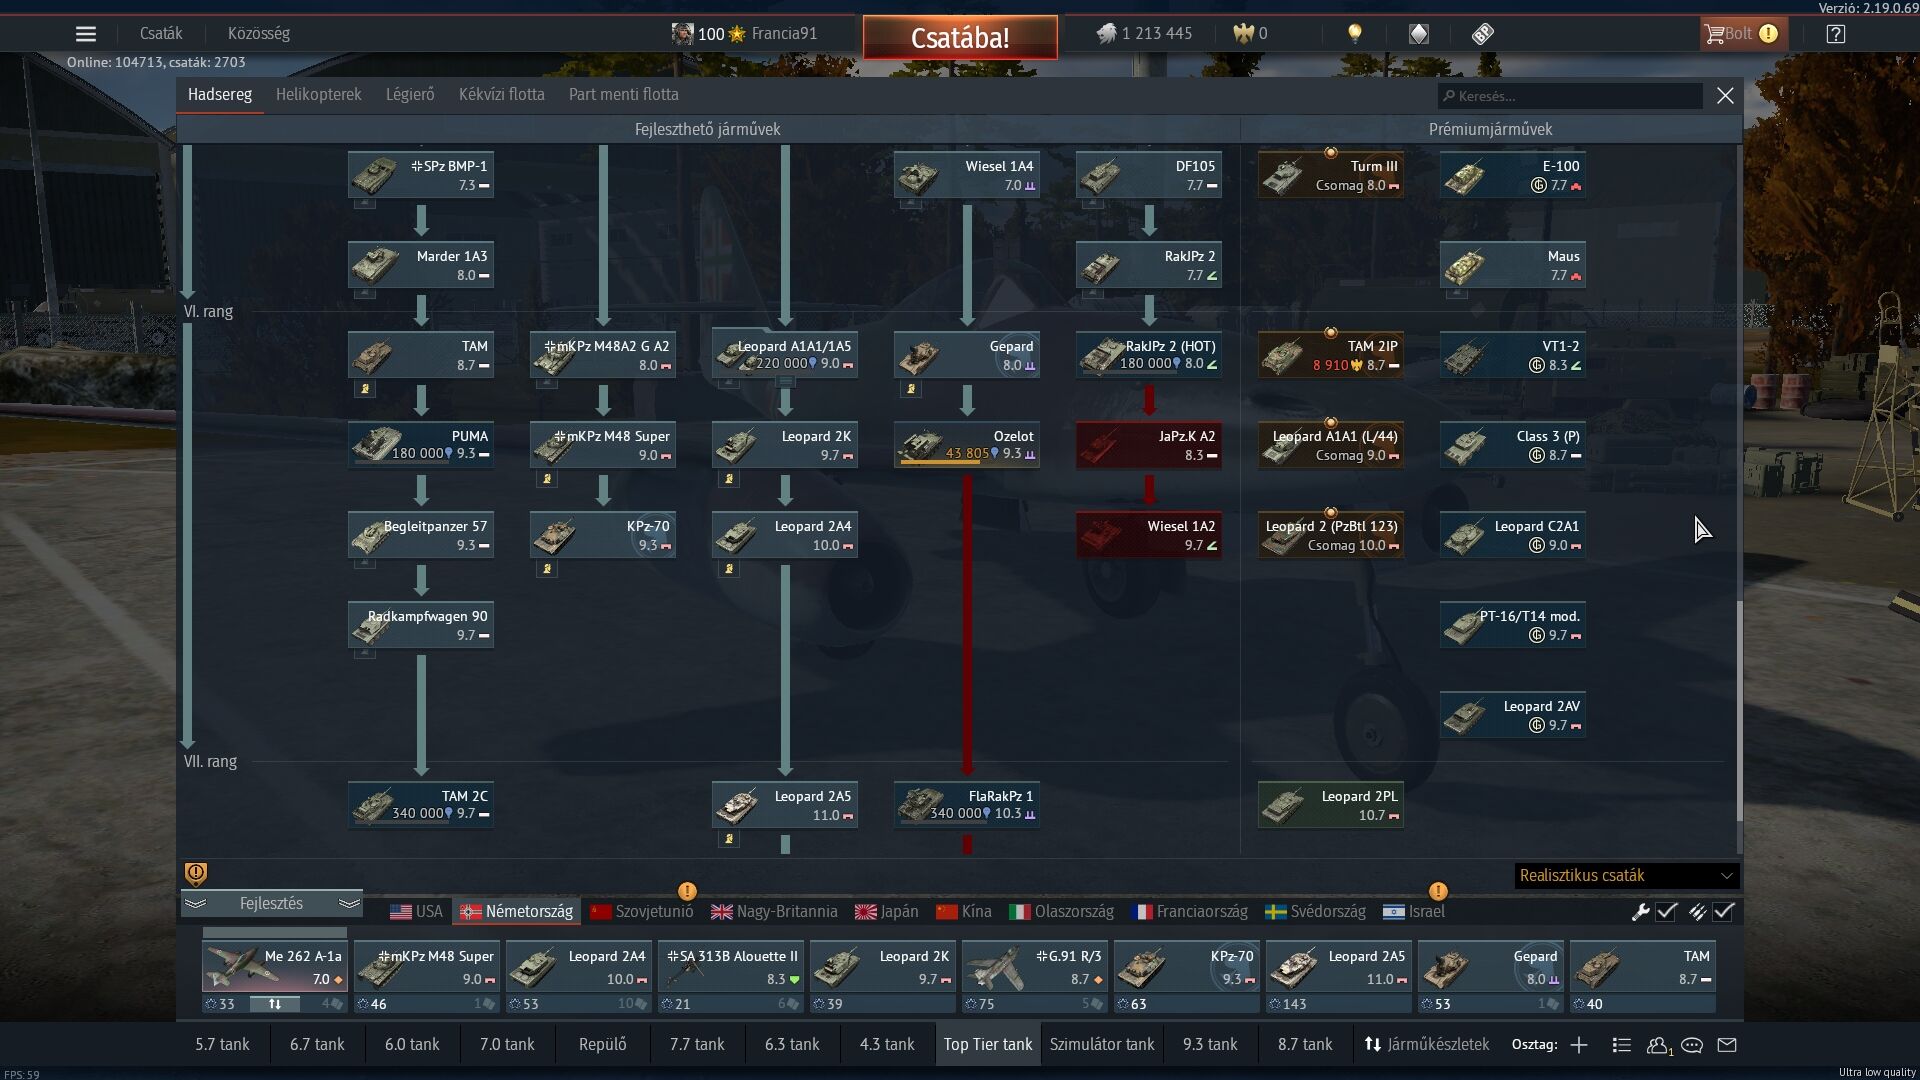Click the Keresés search field

[1570, 96]
